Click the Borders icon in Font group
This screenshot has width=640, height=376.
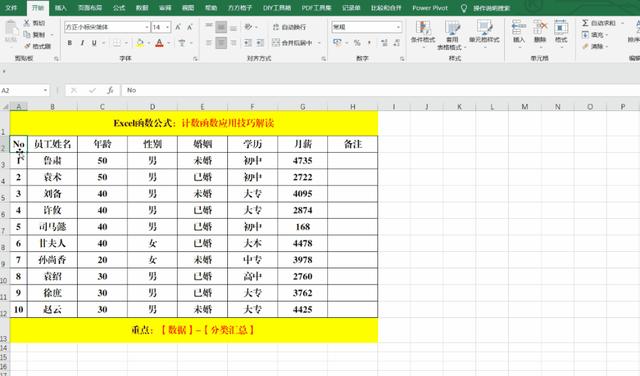(x=117, y=43)
